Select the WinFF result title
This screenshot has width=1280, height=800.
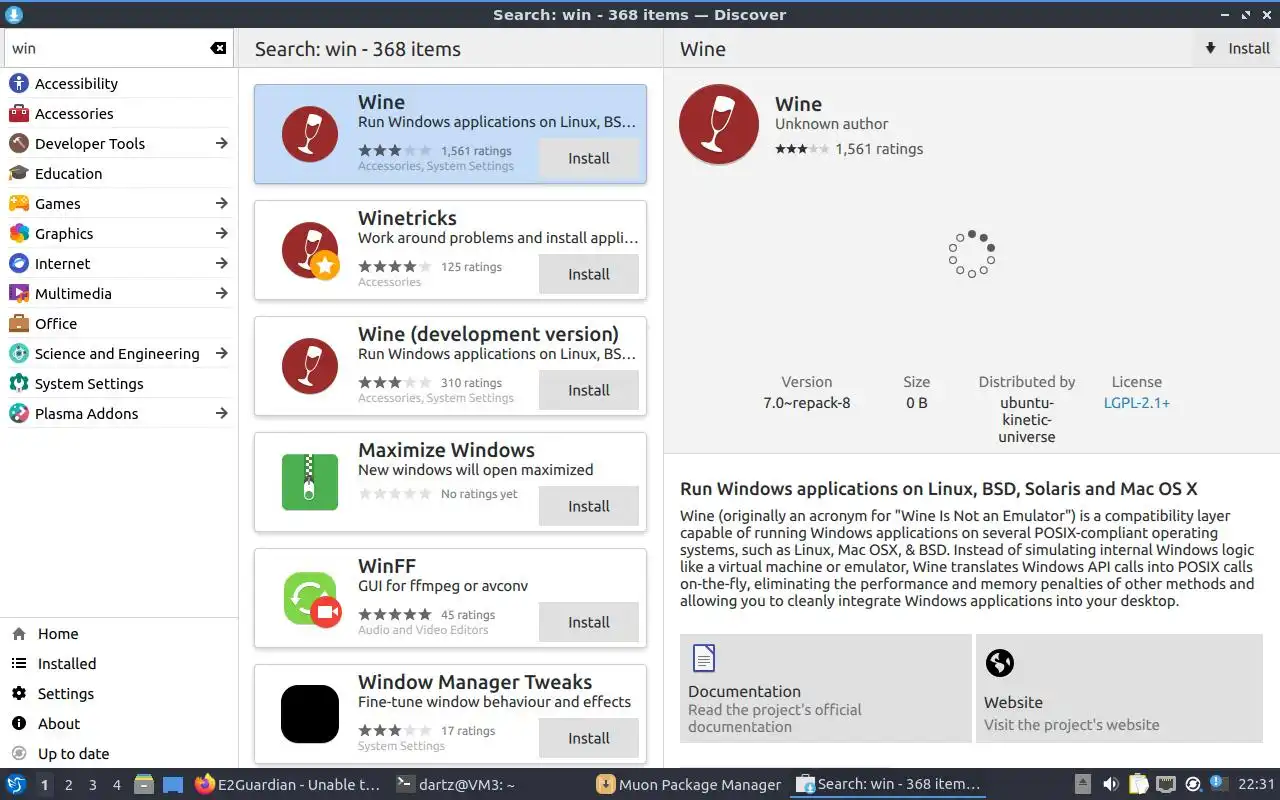coord(387,566)
